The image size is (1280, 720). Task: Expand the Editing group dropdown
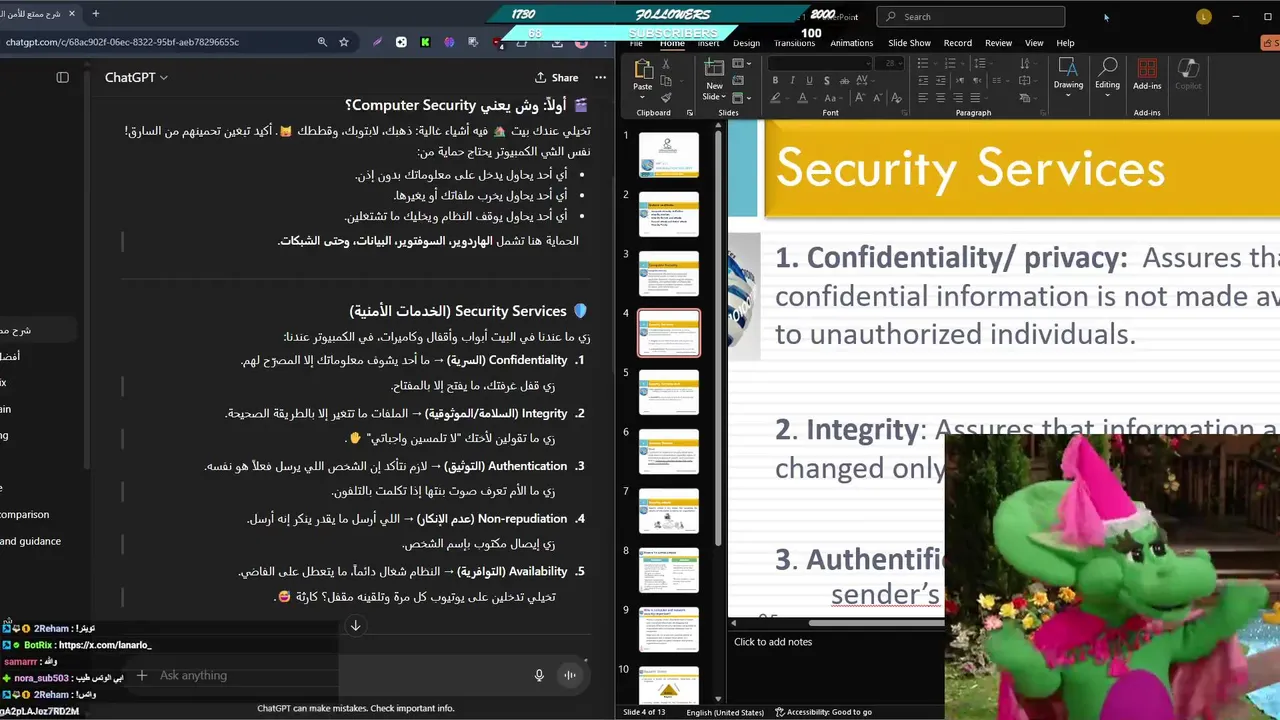1107,74
